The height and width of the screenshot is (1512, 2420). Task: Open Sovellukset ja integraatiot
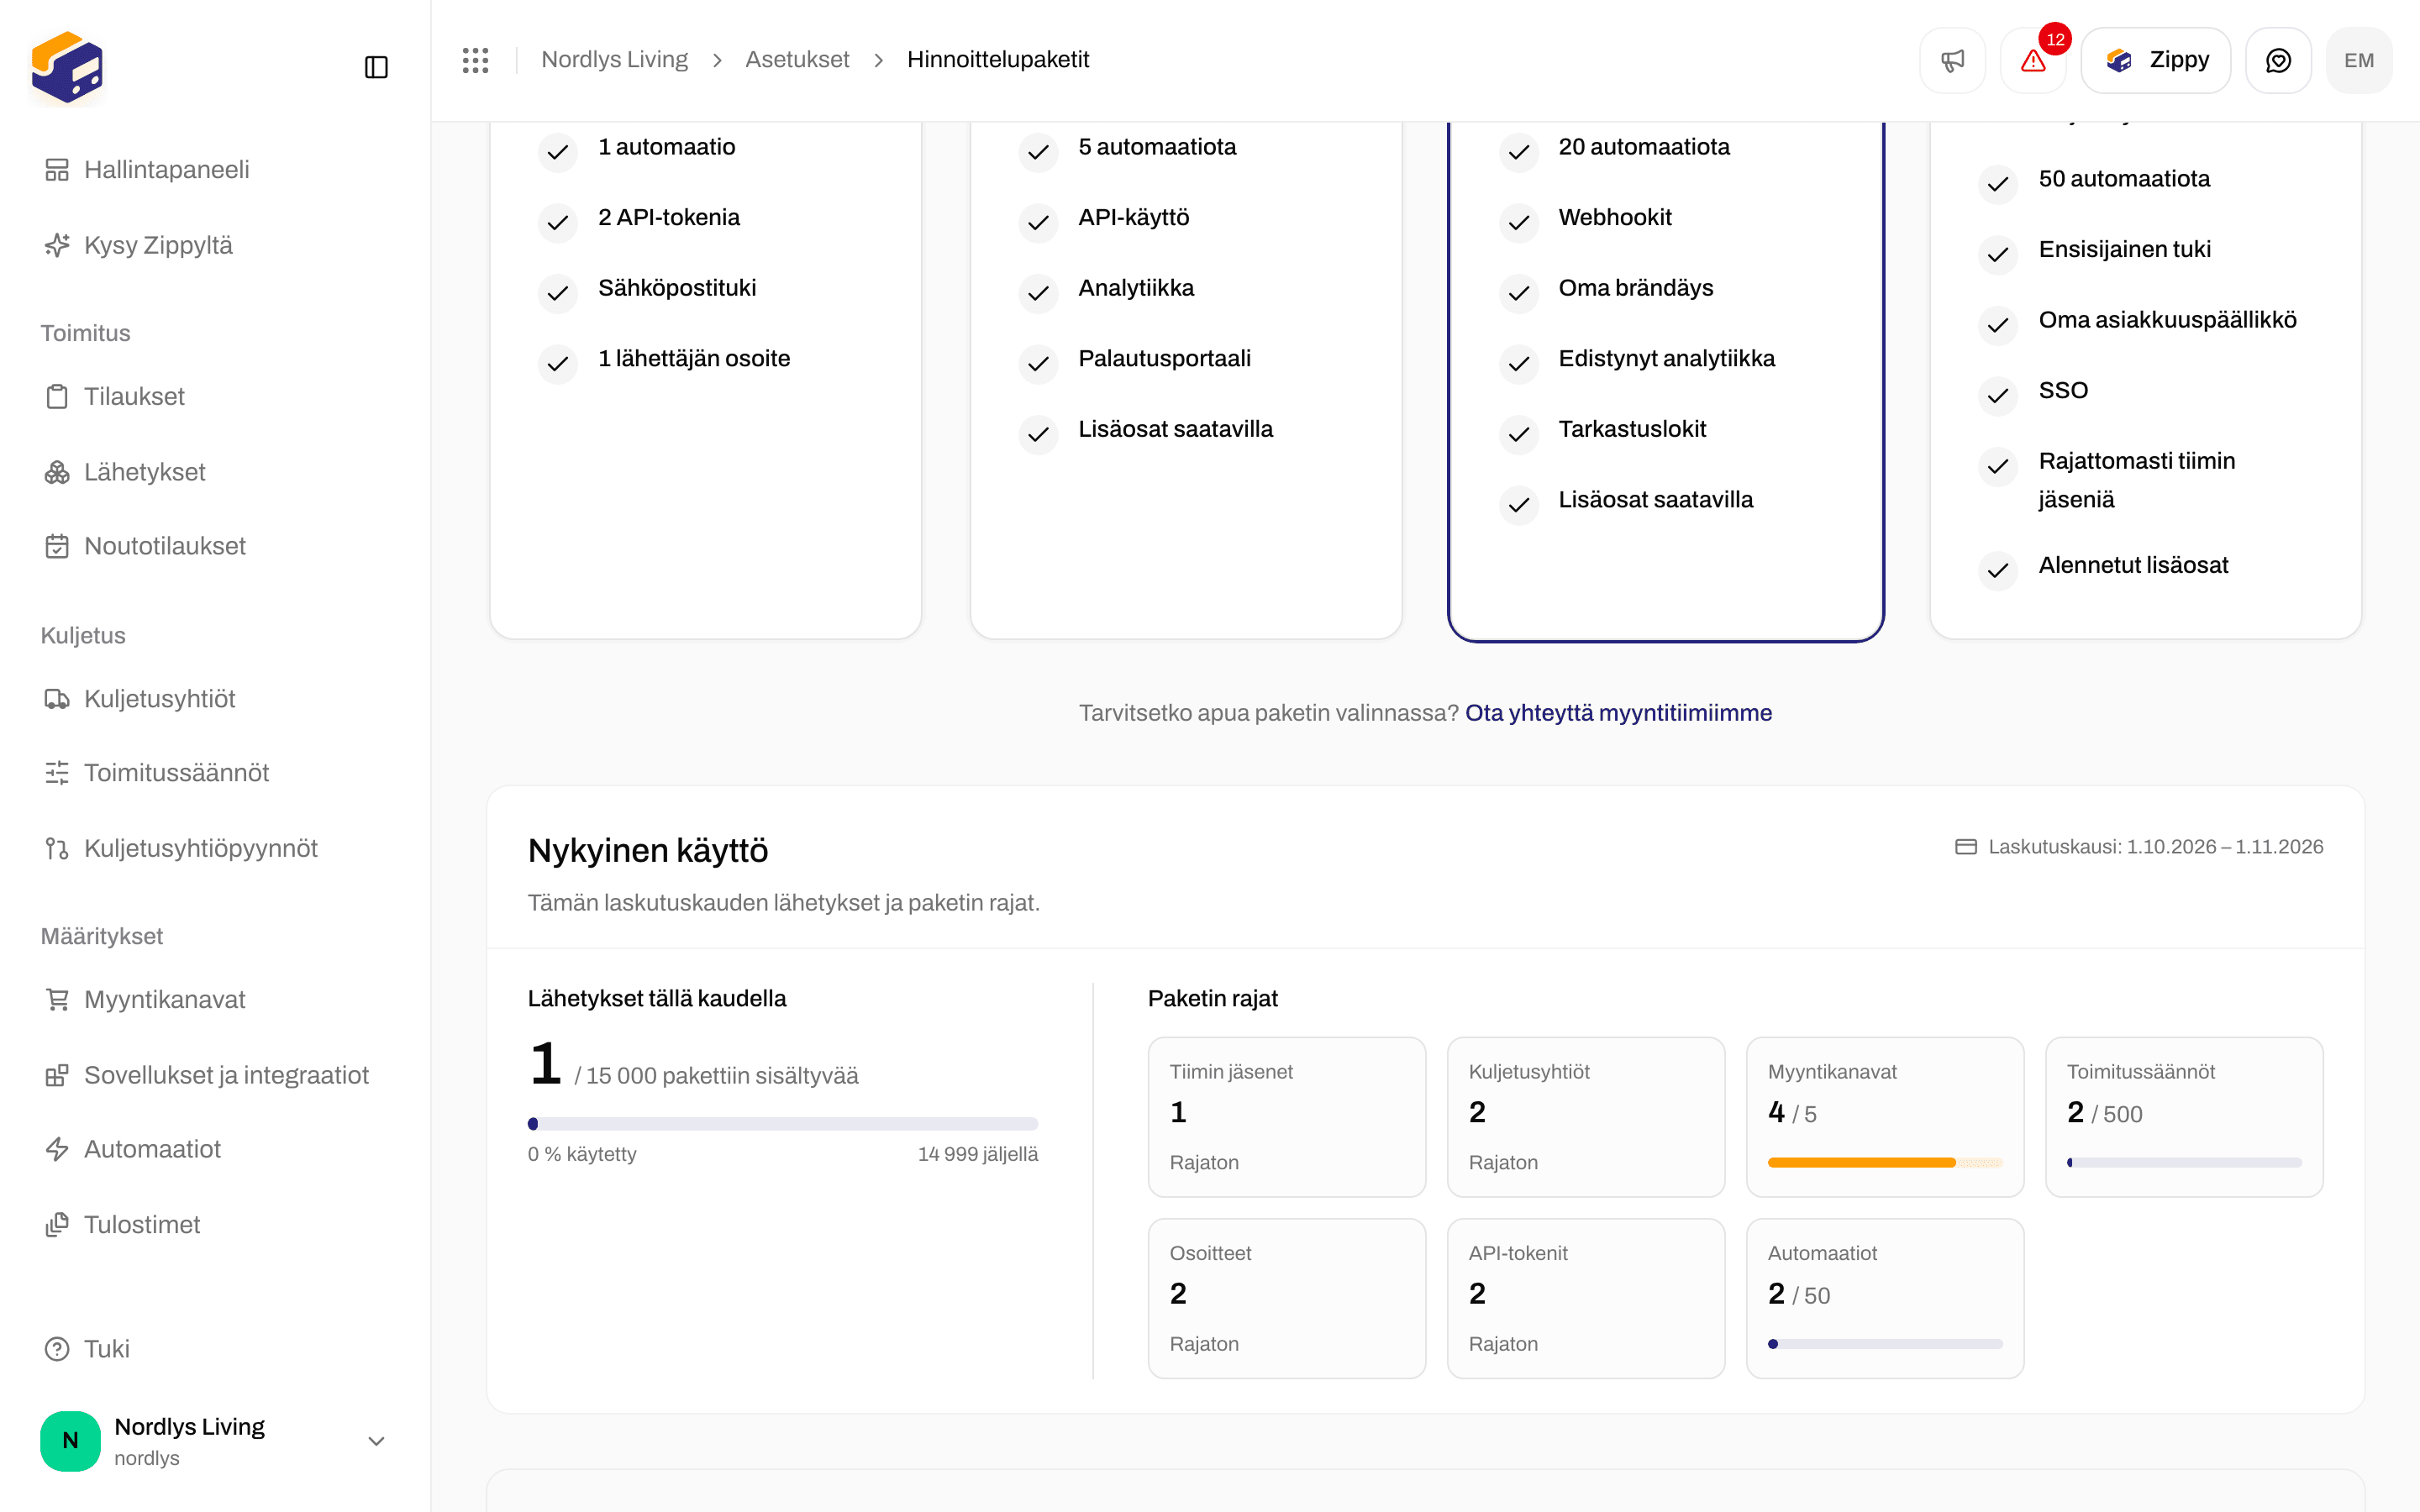click(x=215, y=1075)
